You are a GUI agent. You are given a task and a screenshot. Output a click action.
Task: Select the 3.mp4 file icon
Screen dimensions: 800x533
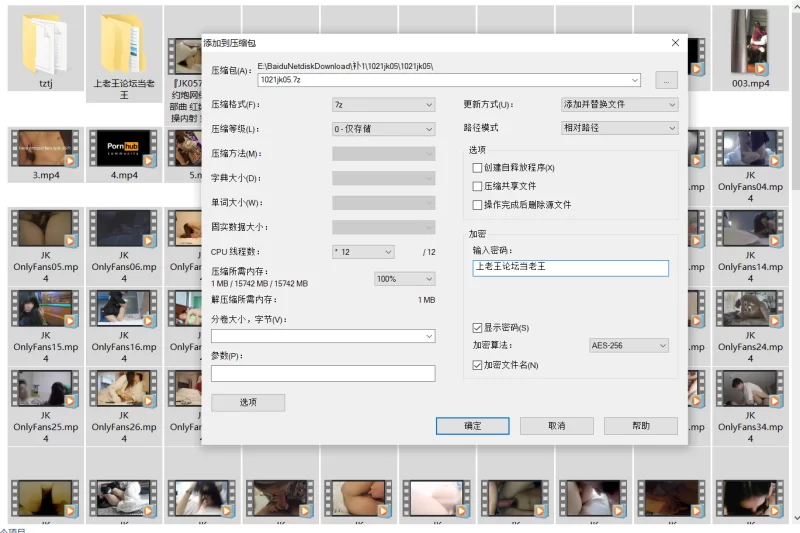click(45, 148)
